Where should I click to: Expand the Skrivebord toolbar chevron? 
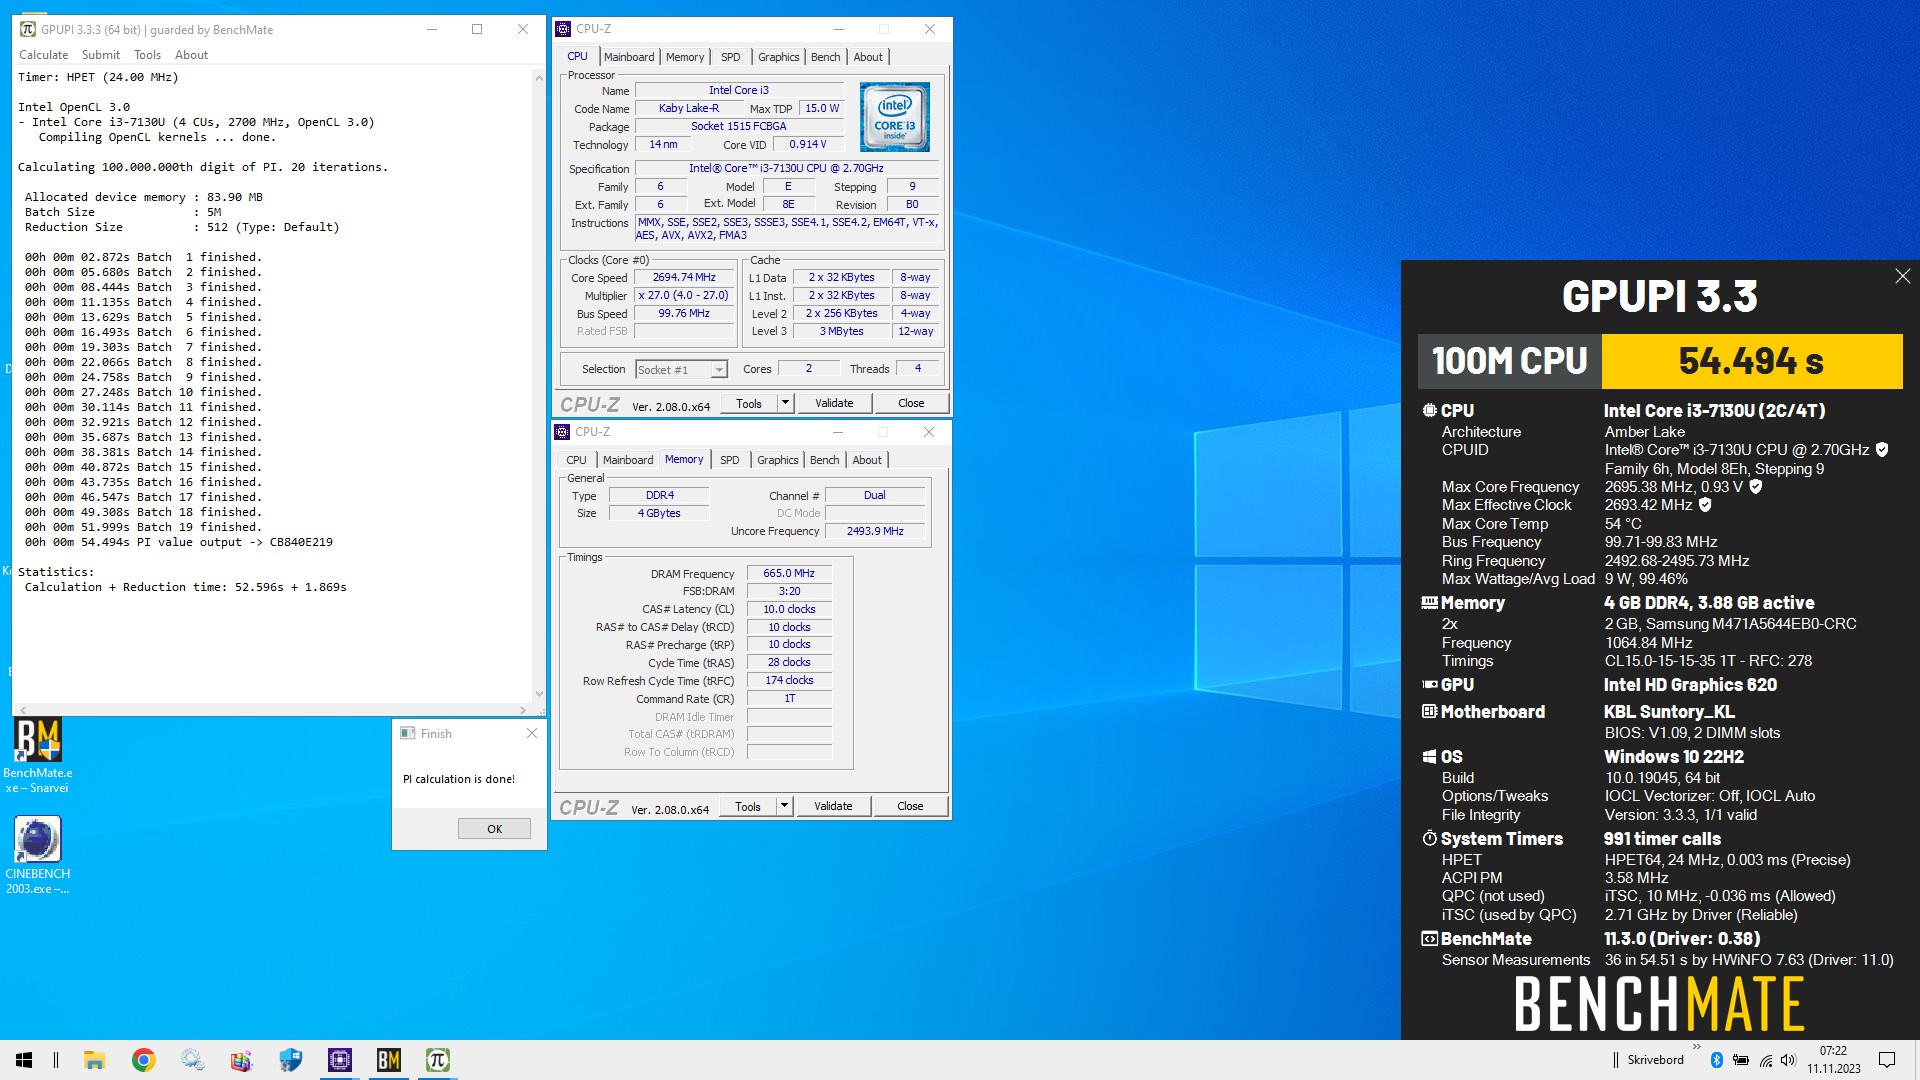(x=1696, y=1047)
